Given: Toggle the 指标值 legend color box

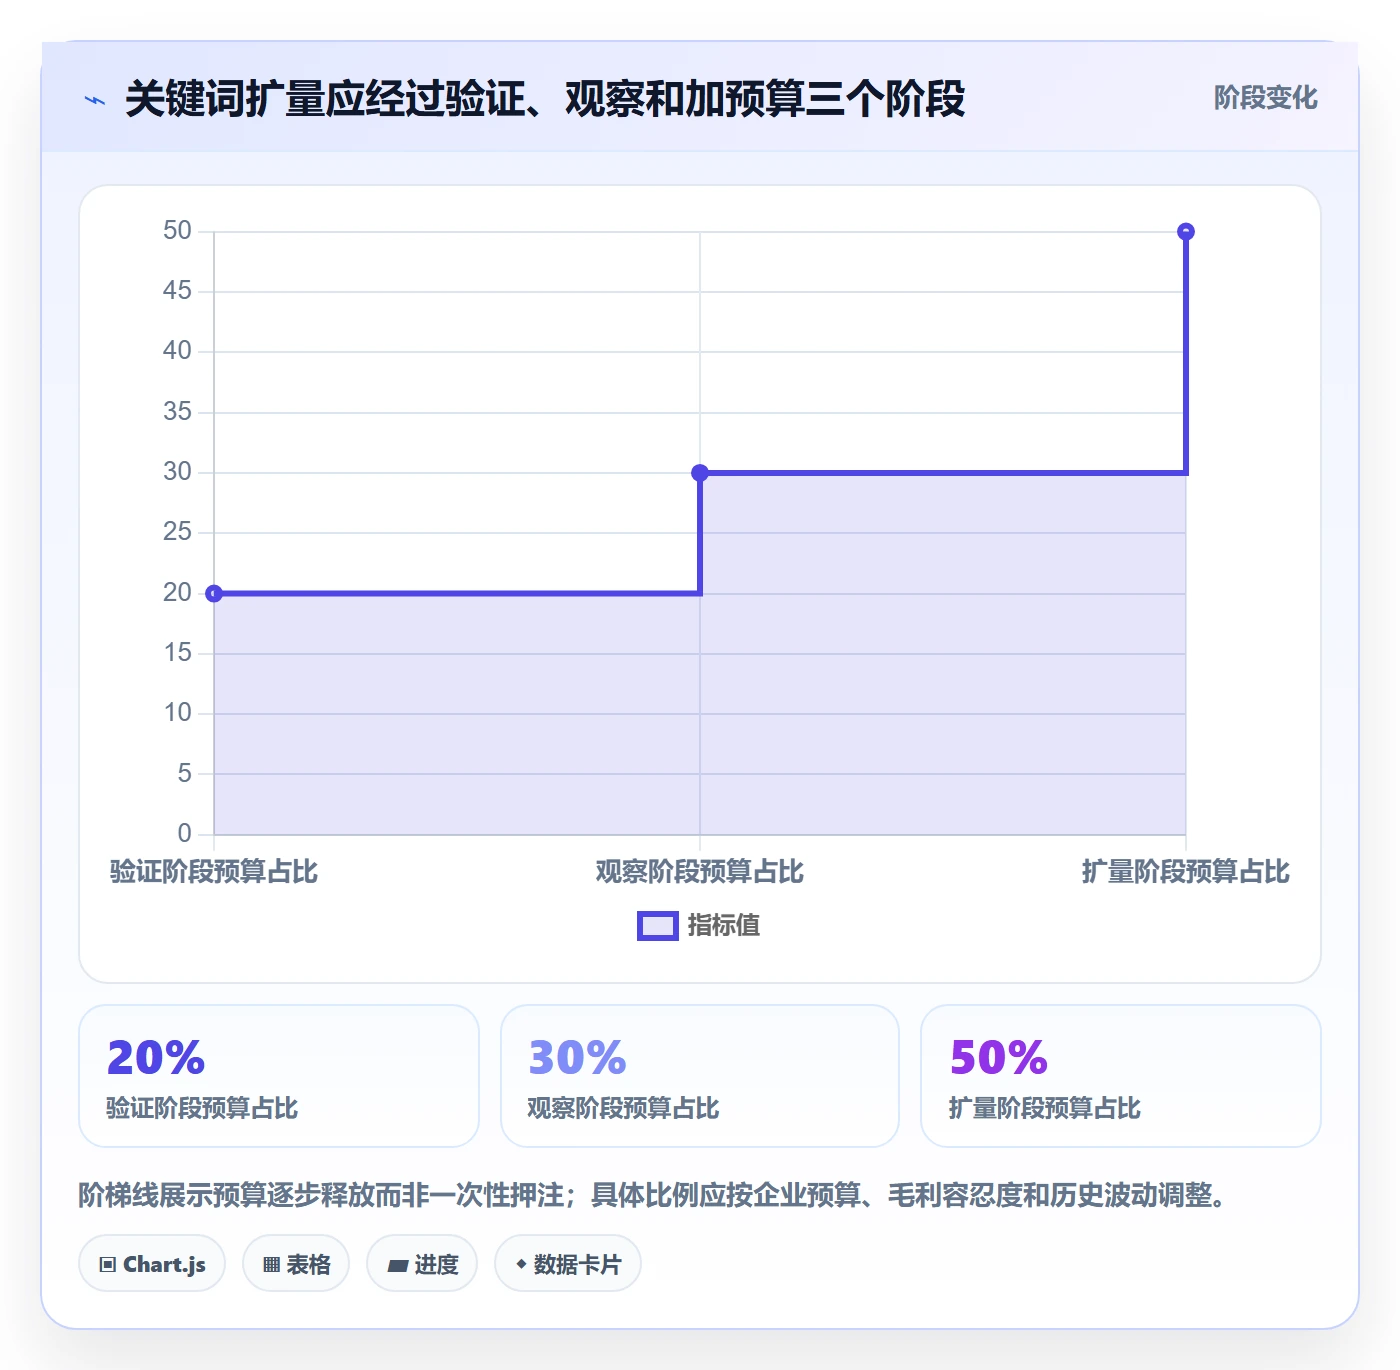Looking at the screenshot, I should 658,926.
